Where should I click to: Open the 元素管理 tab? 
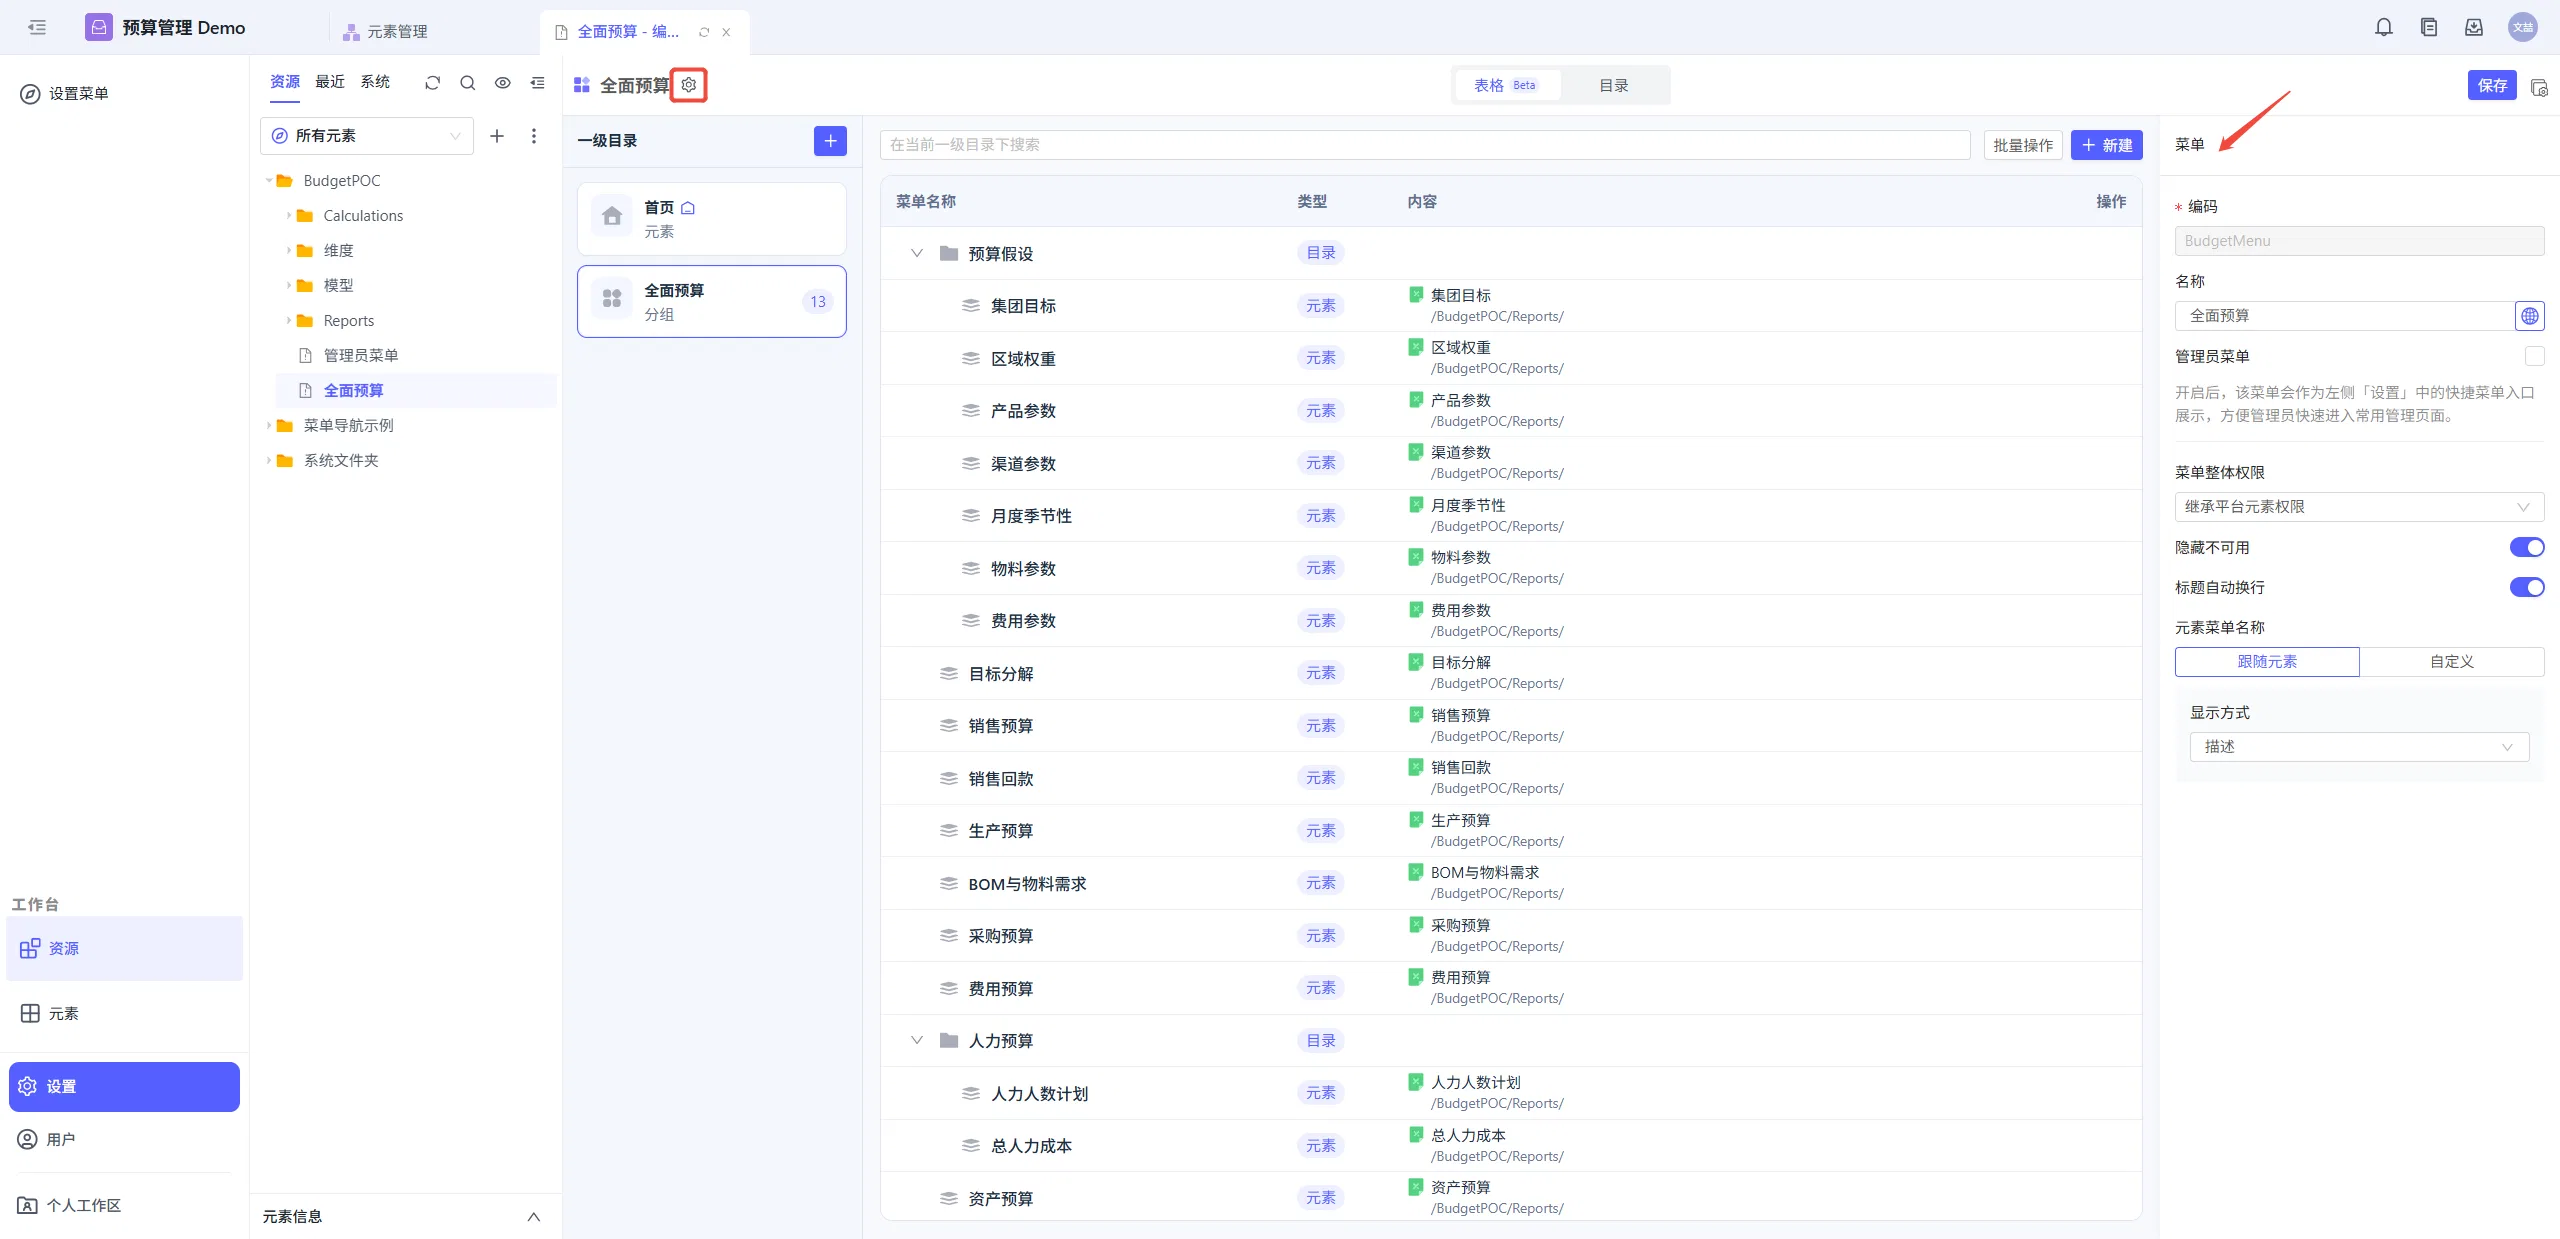tap(385, 32)
